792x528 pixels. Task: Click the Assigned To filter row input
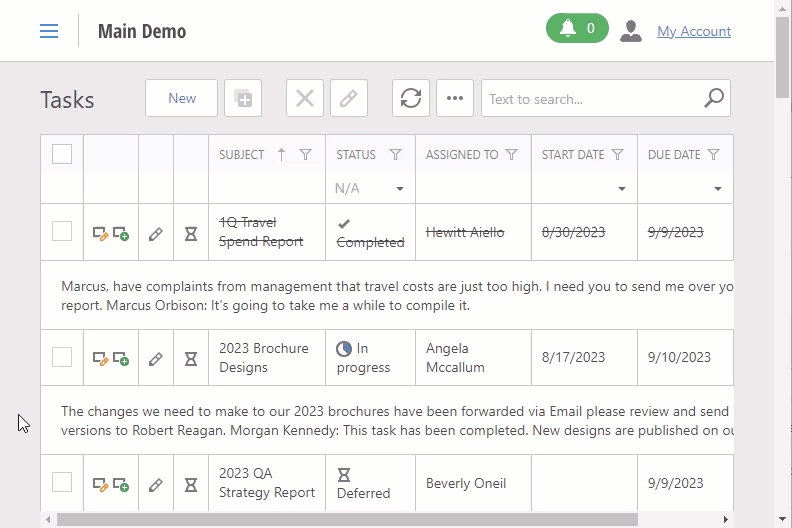coord(473,188)
